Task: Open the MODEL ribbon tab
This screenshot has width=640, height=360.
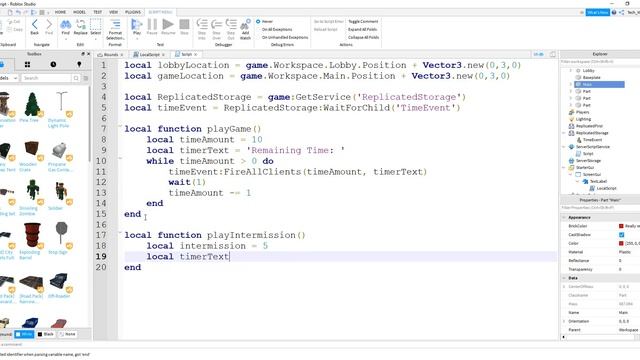Action: tap(79, 12)
